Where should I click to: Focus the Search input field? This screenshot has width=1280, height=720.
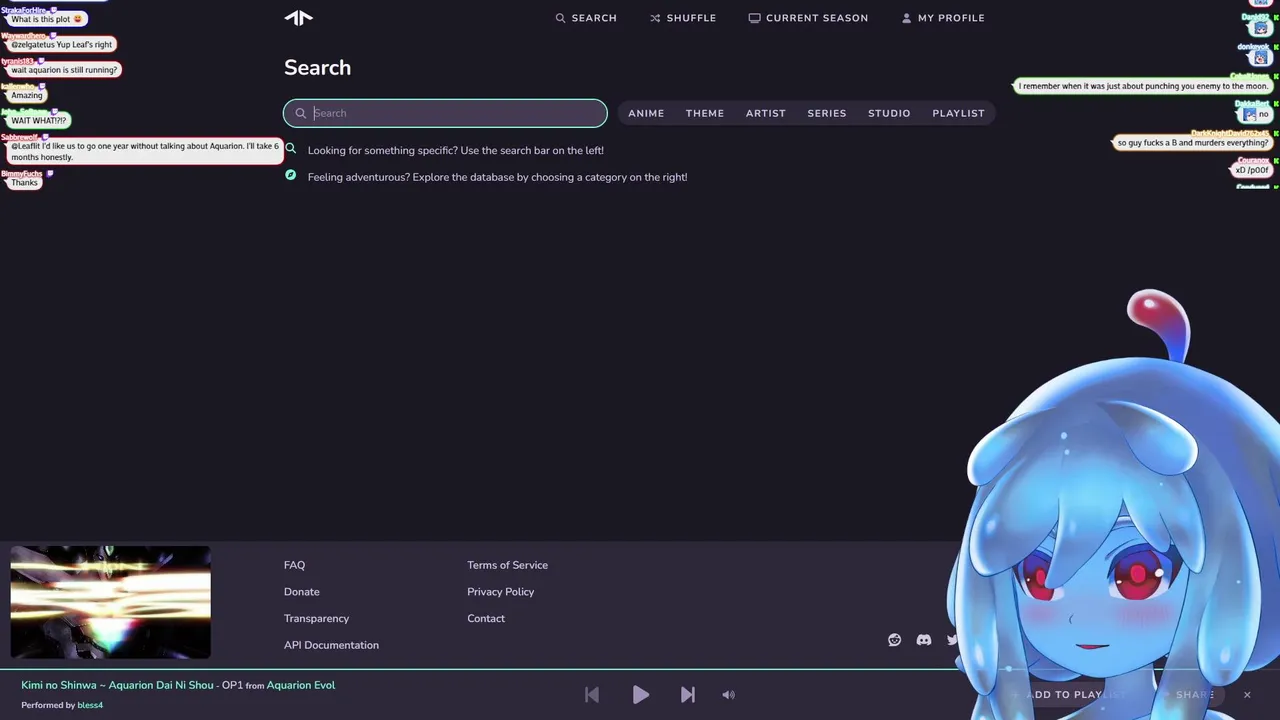point(445,113)
